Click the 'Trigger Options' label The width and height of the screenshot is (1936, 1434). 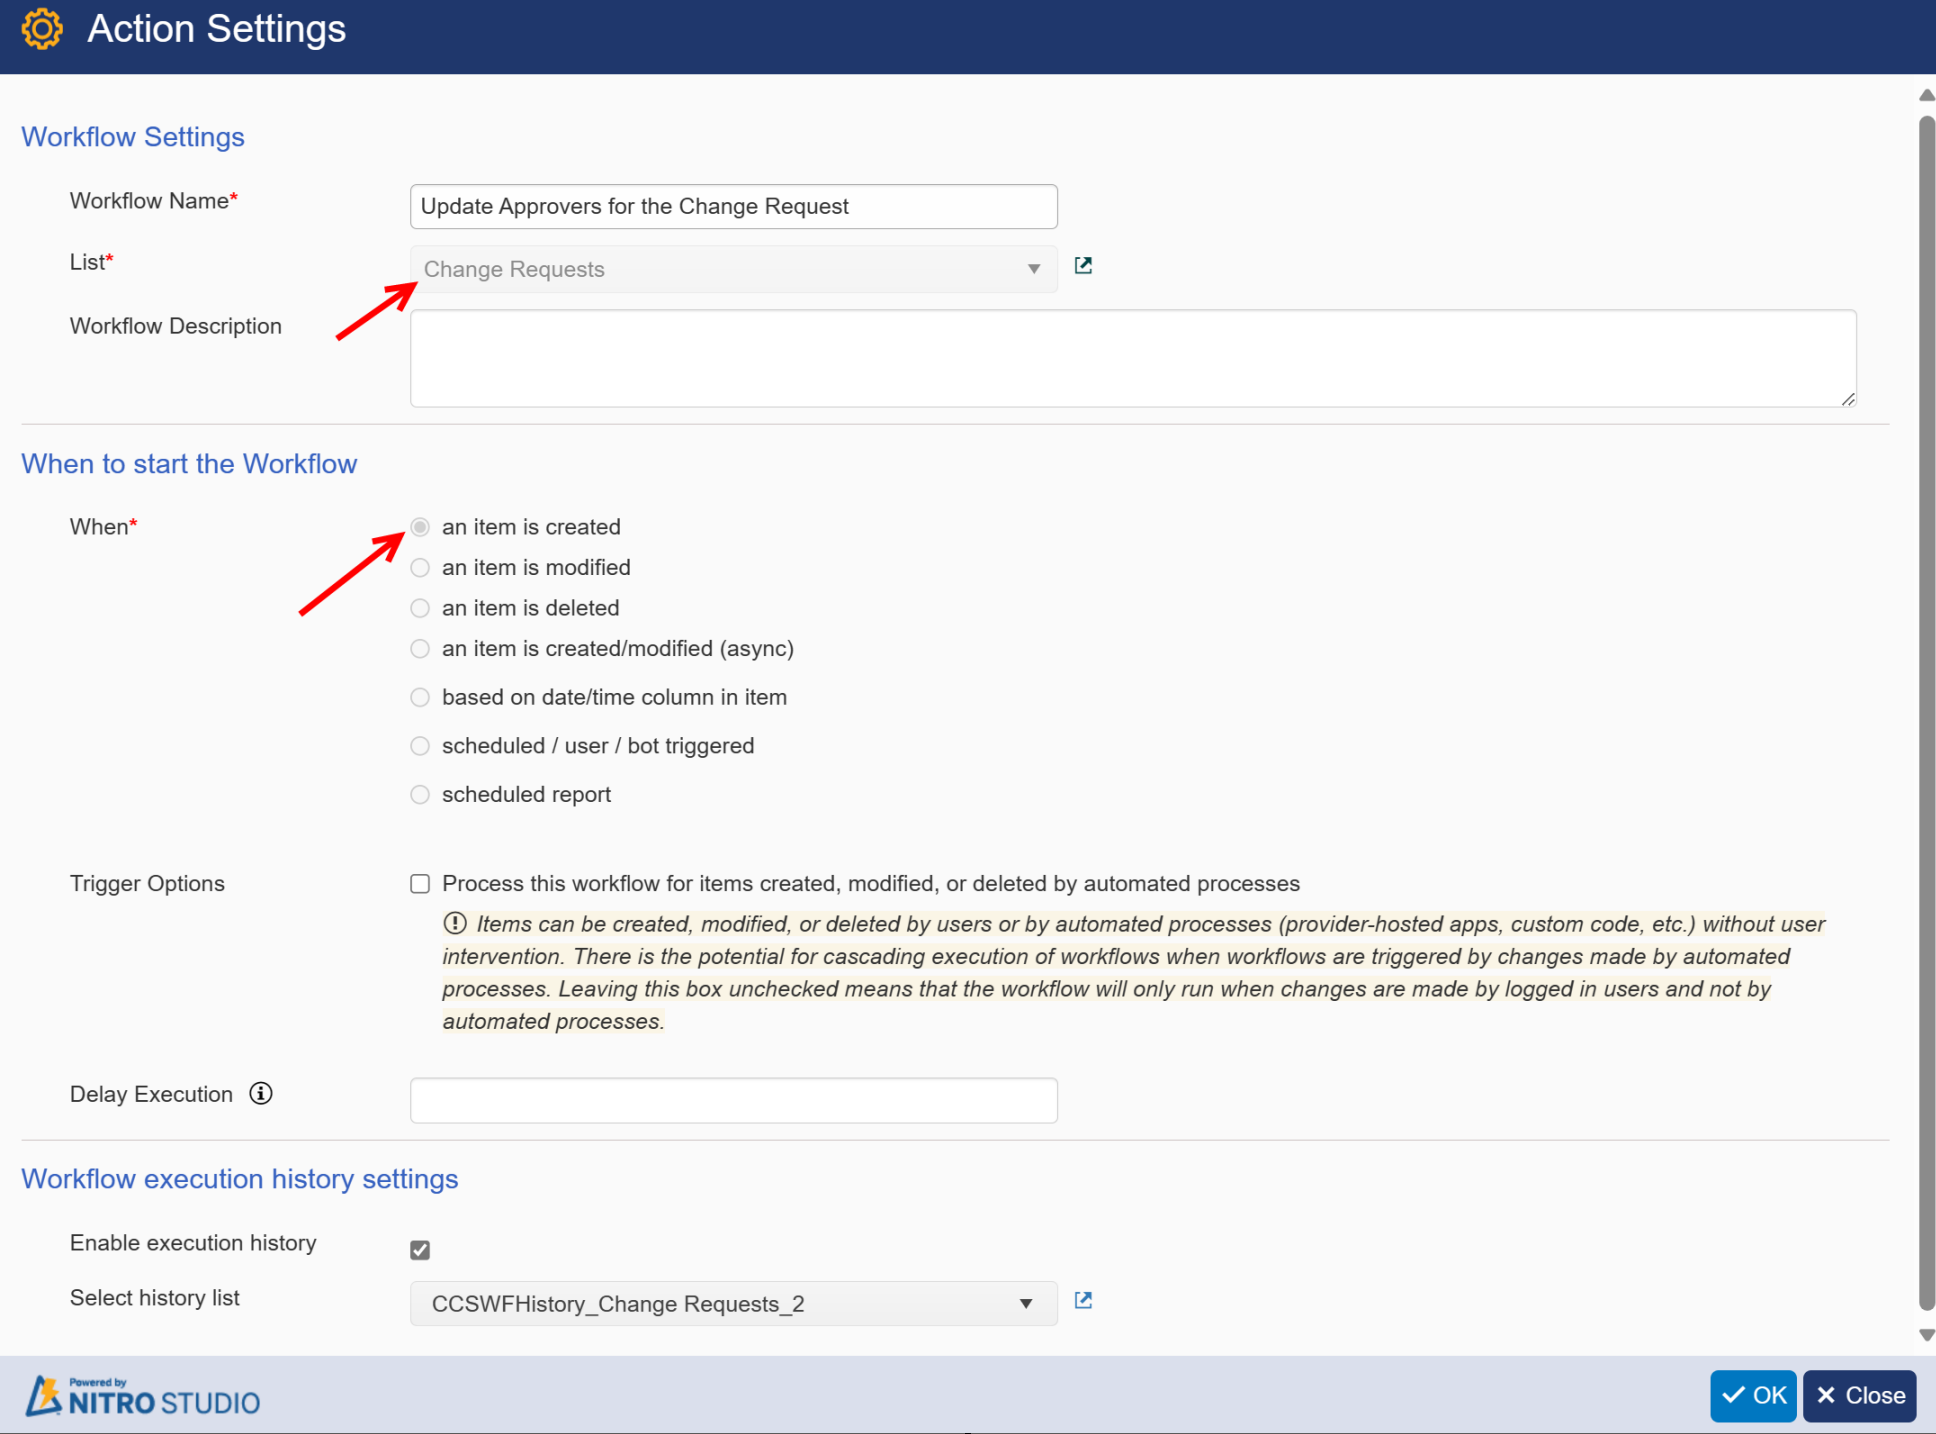point(147,883)
